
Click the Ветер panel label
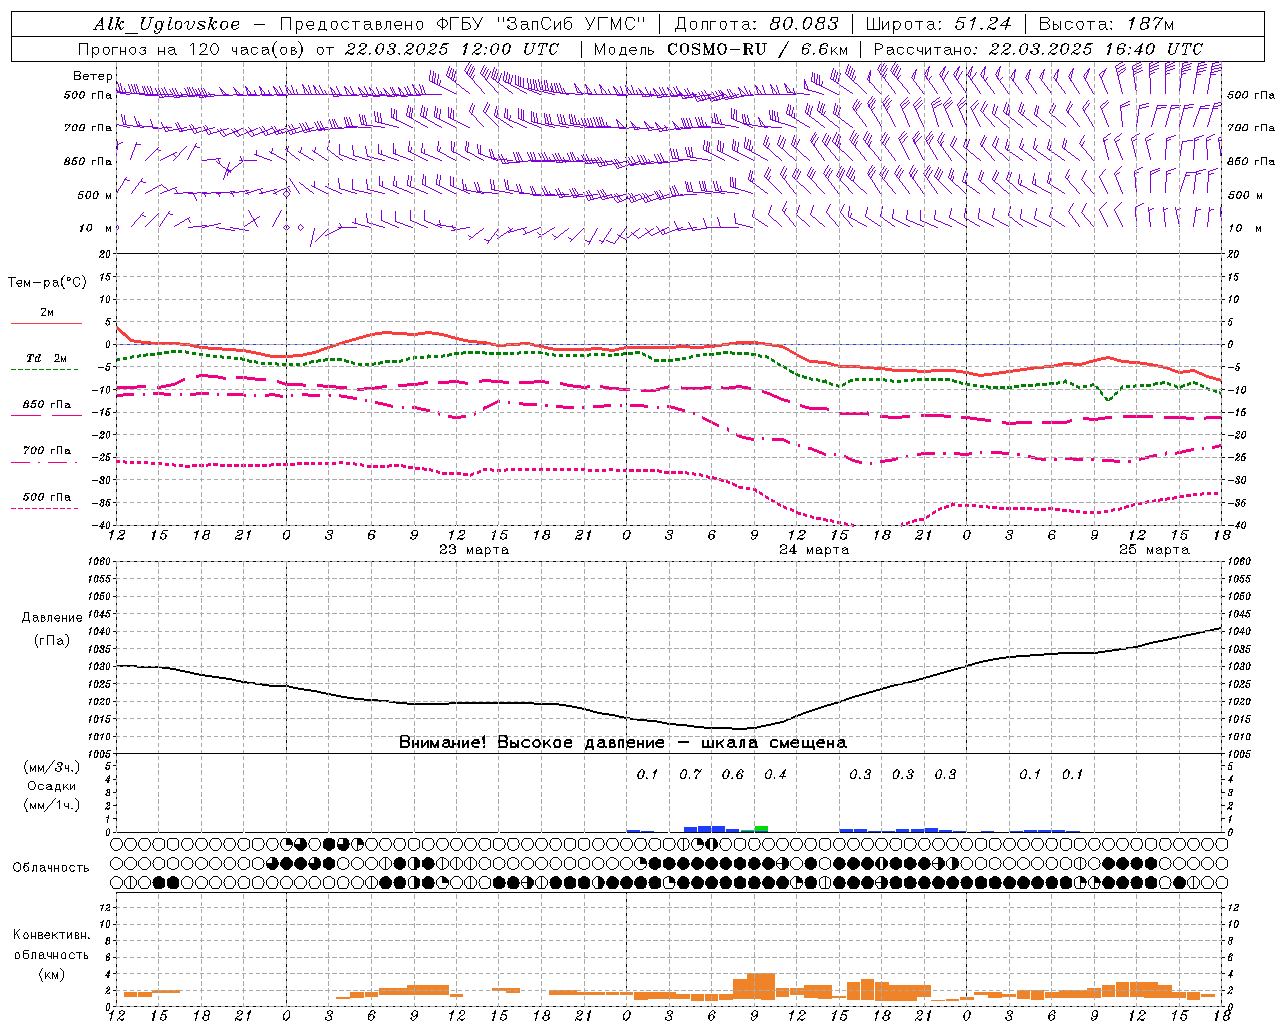[x=92, y=76]
